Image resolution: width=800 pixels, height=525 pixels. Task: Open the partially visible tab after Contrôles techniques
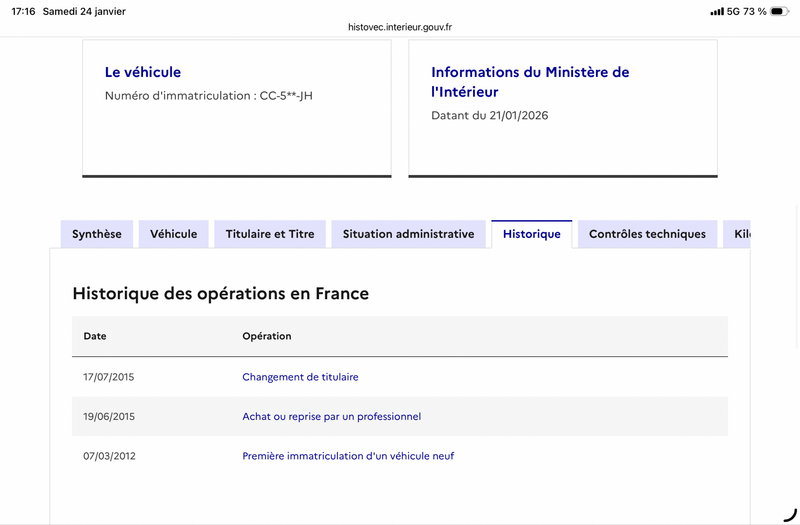(x=739, y=234)
